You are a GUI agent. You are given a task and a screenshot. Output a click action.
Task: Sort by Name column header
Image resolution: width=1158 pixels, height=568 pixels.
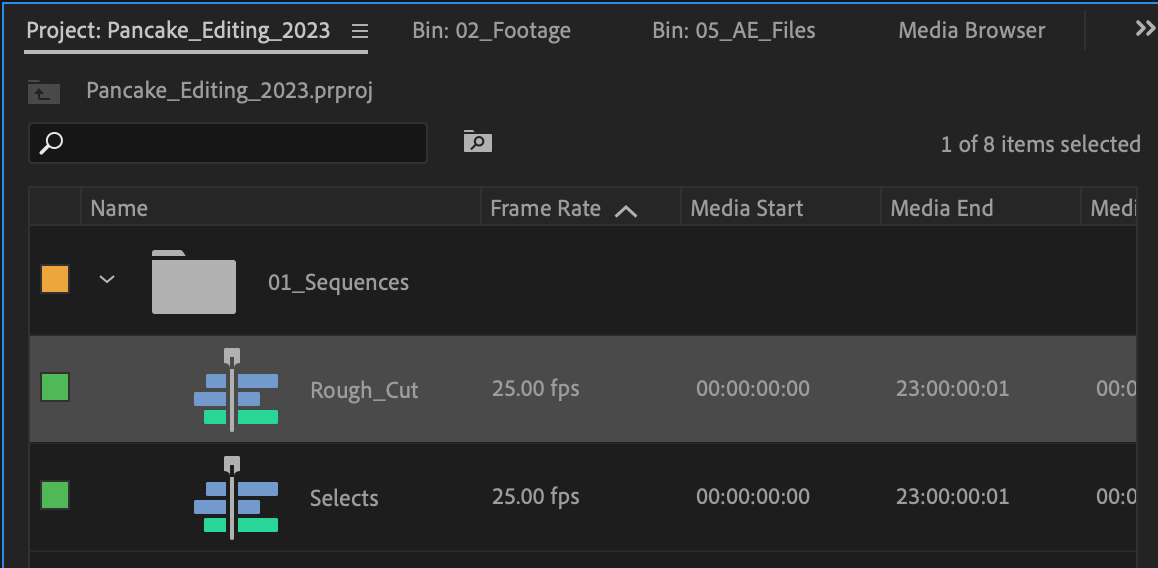(x=119, y=208)
